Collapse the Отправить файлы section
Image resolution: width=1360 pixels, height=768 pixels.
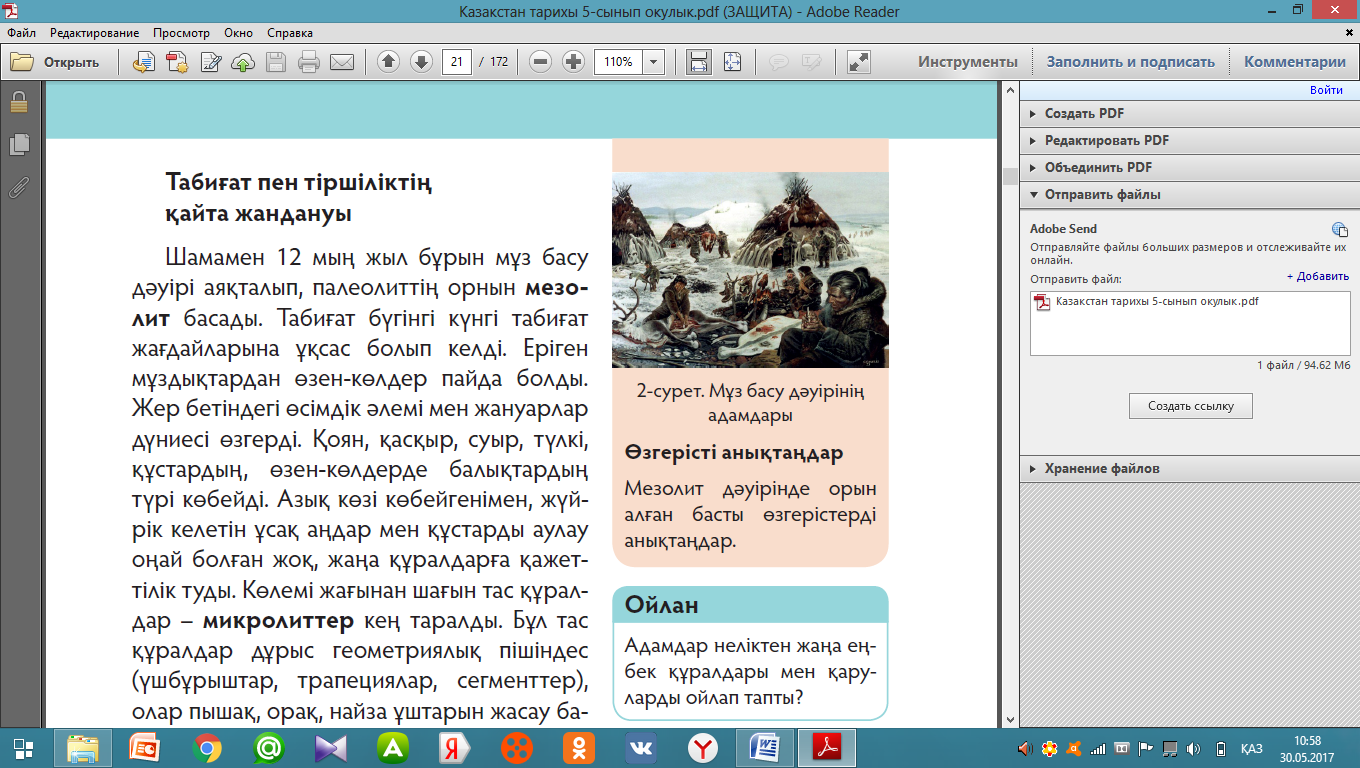[1102, 195]
